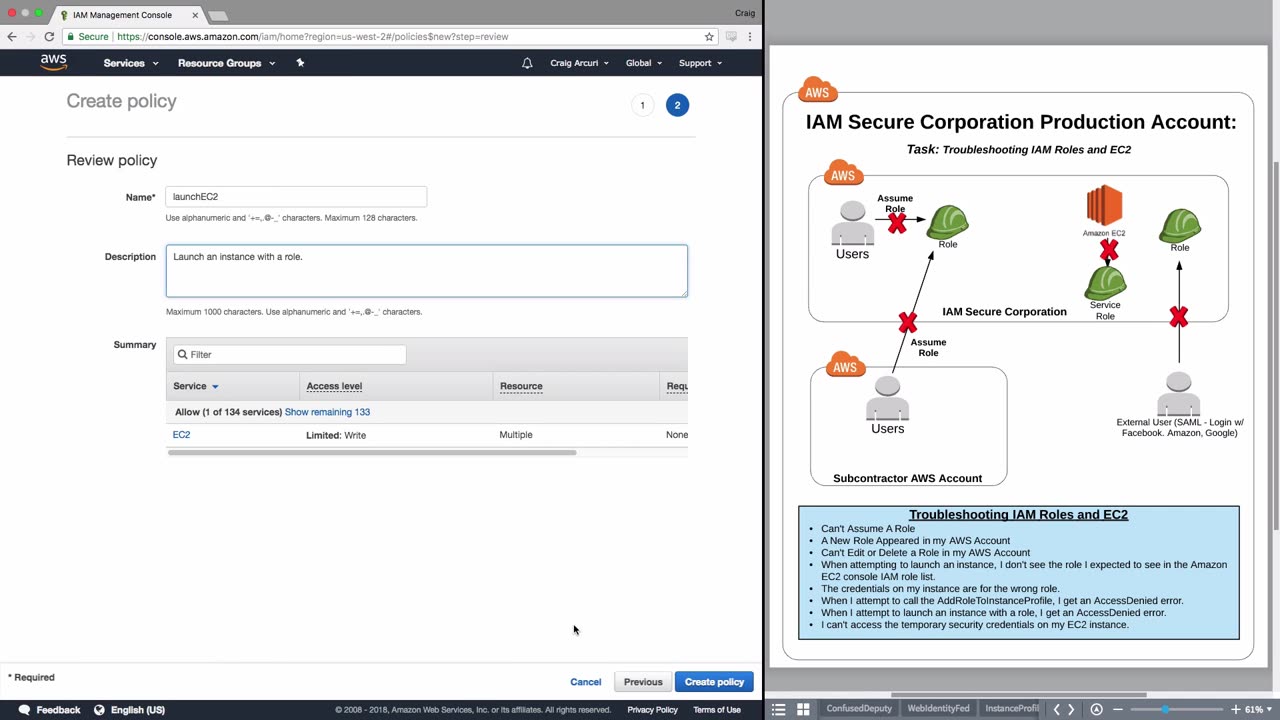Go to step 1 of Create policy
The width and height of the screenshot is (1280, 720).
[x=642, y=105]
